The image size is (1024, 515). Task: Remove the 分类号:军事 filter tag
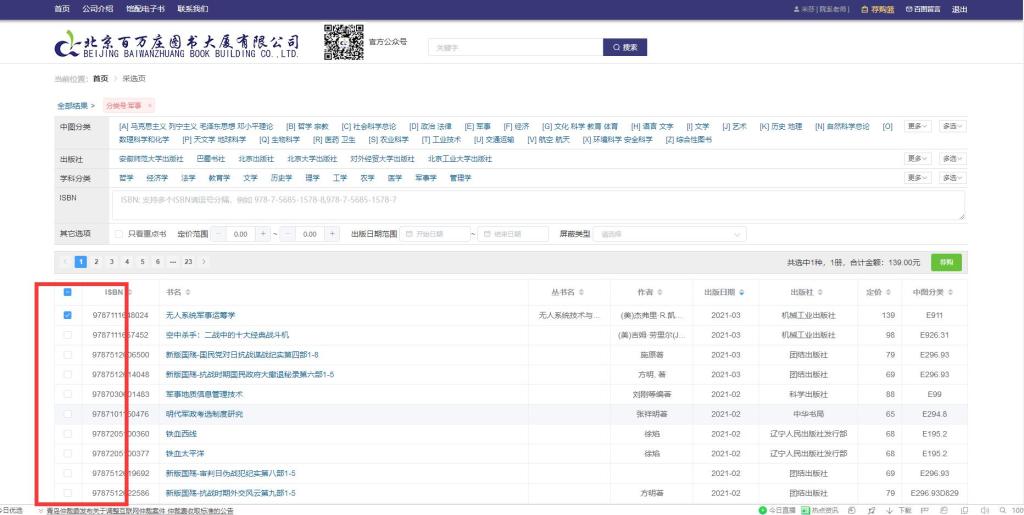coord(150,105)
